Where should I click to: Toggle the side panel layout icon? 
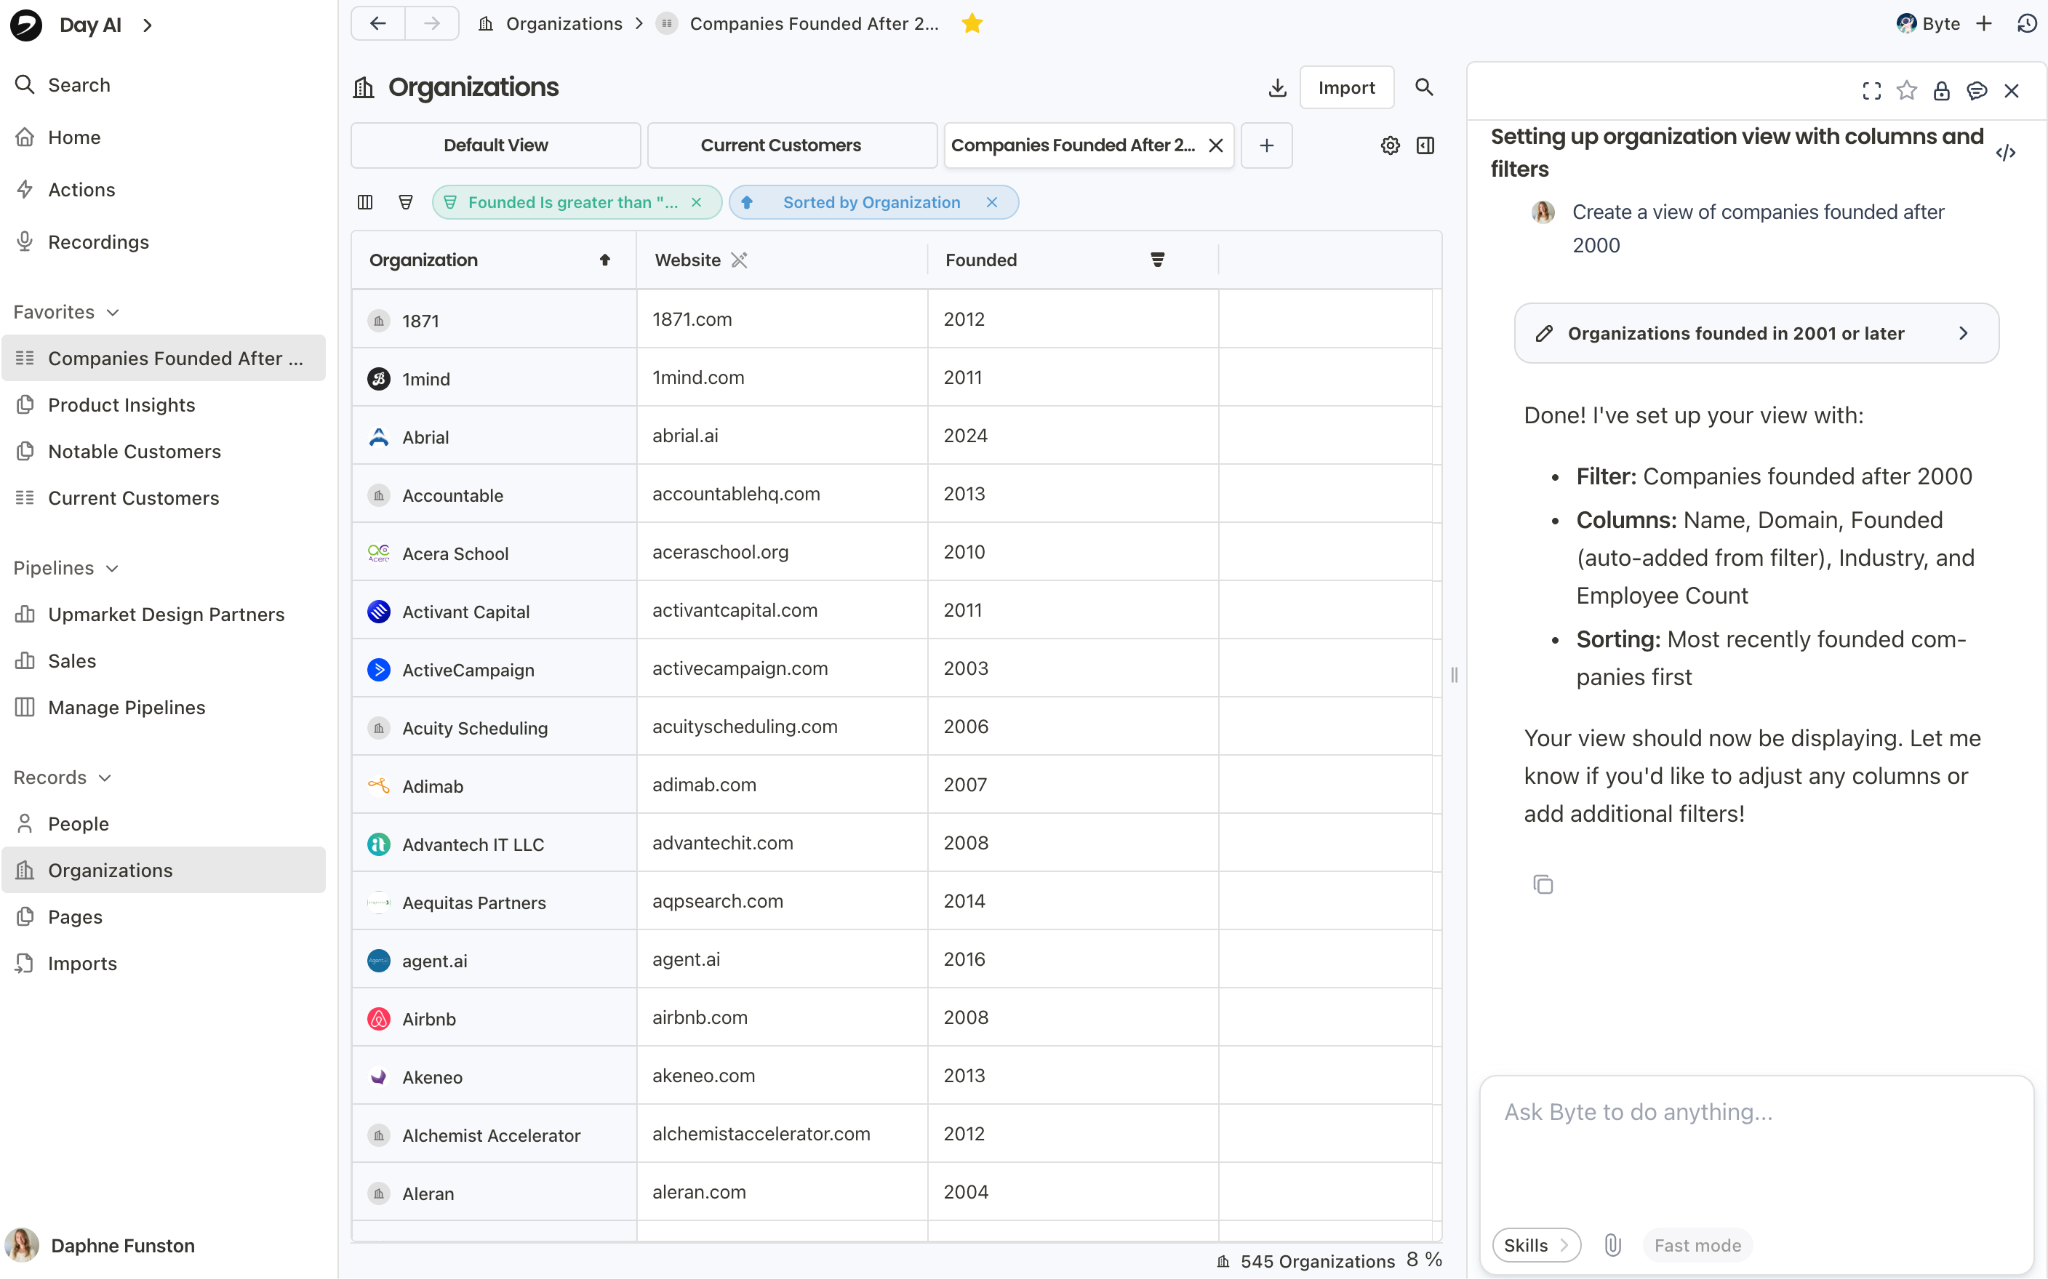pos(1426,146)
